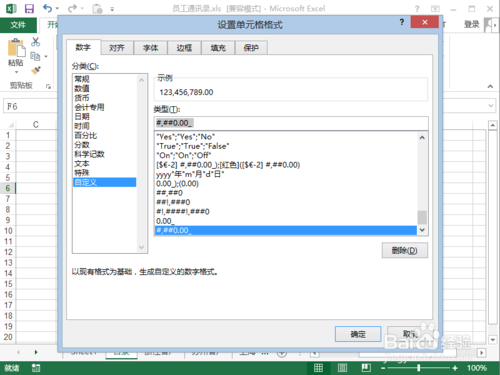The width and height of the screenshot is (500, 375).
Task: Click the 登录 sign-in link
Action: (x=472, y=25)
